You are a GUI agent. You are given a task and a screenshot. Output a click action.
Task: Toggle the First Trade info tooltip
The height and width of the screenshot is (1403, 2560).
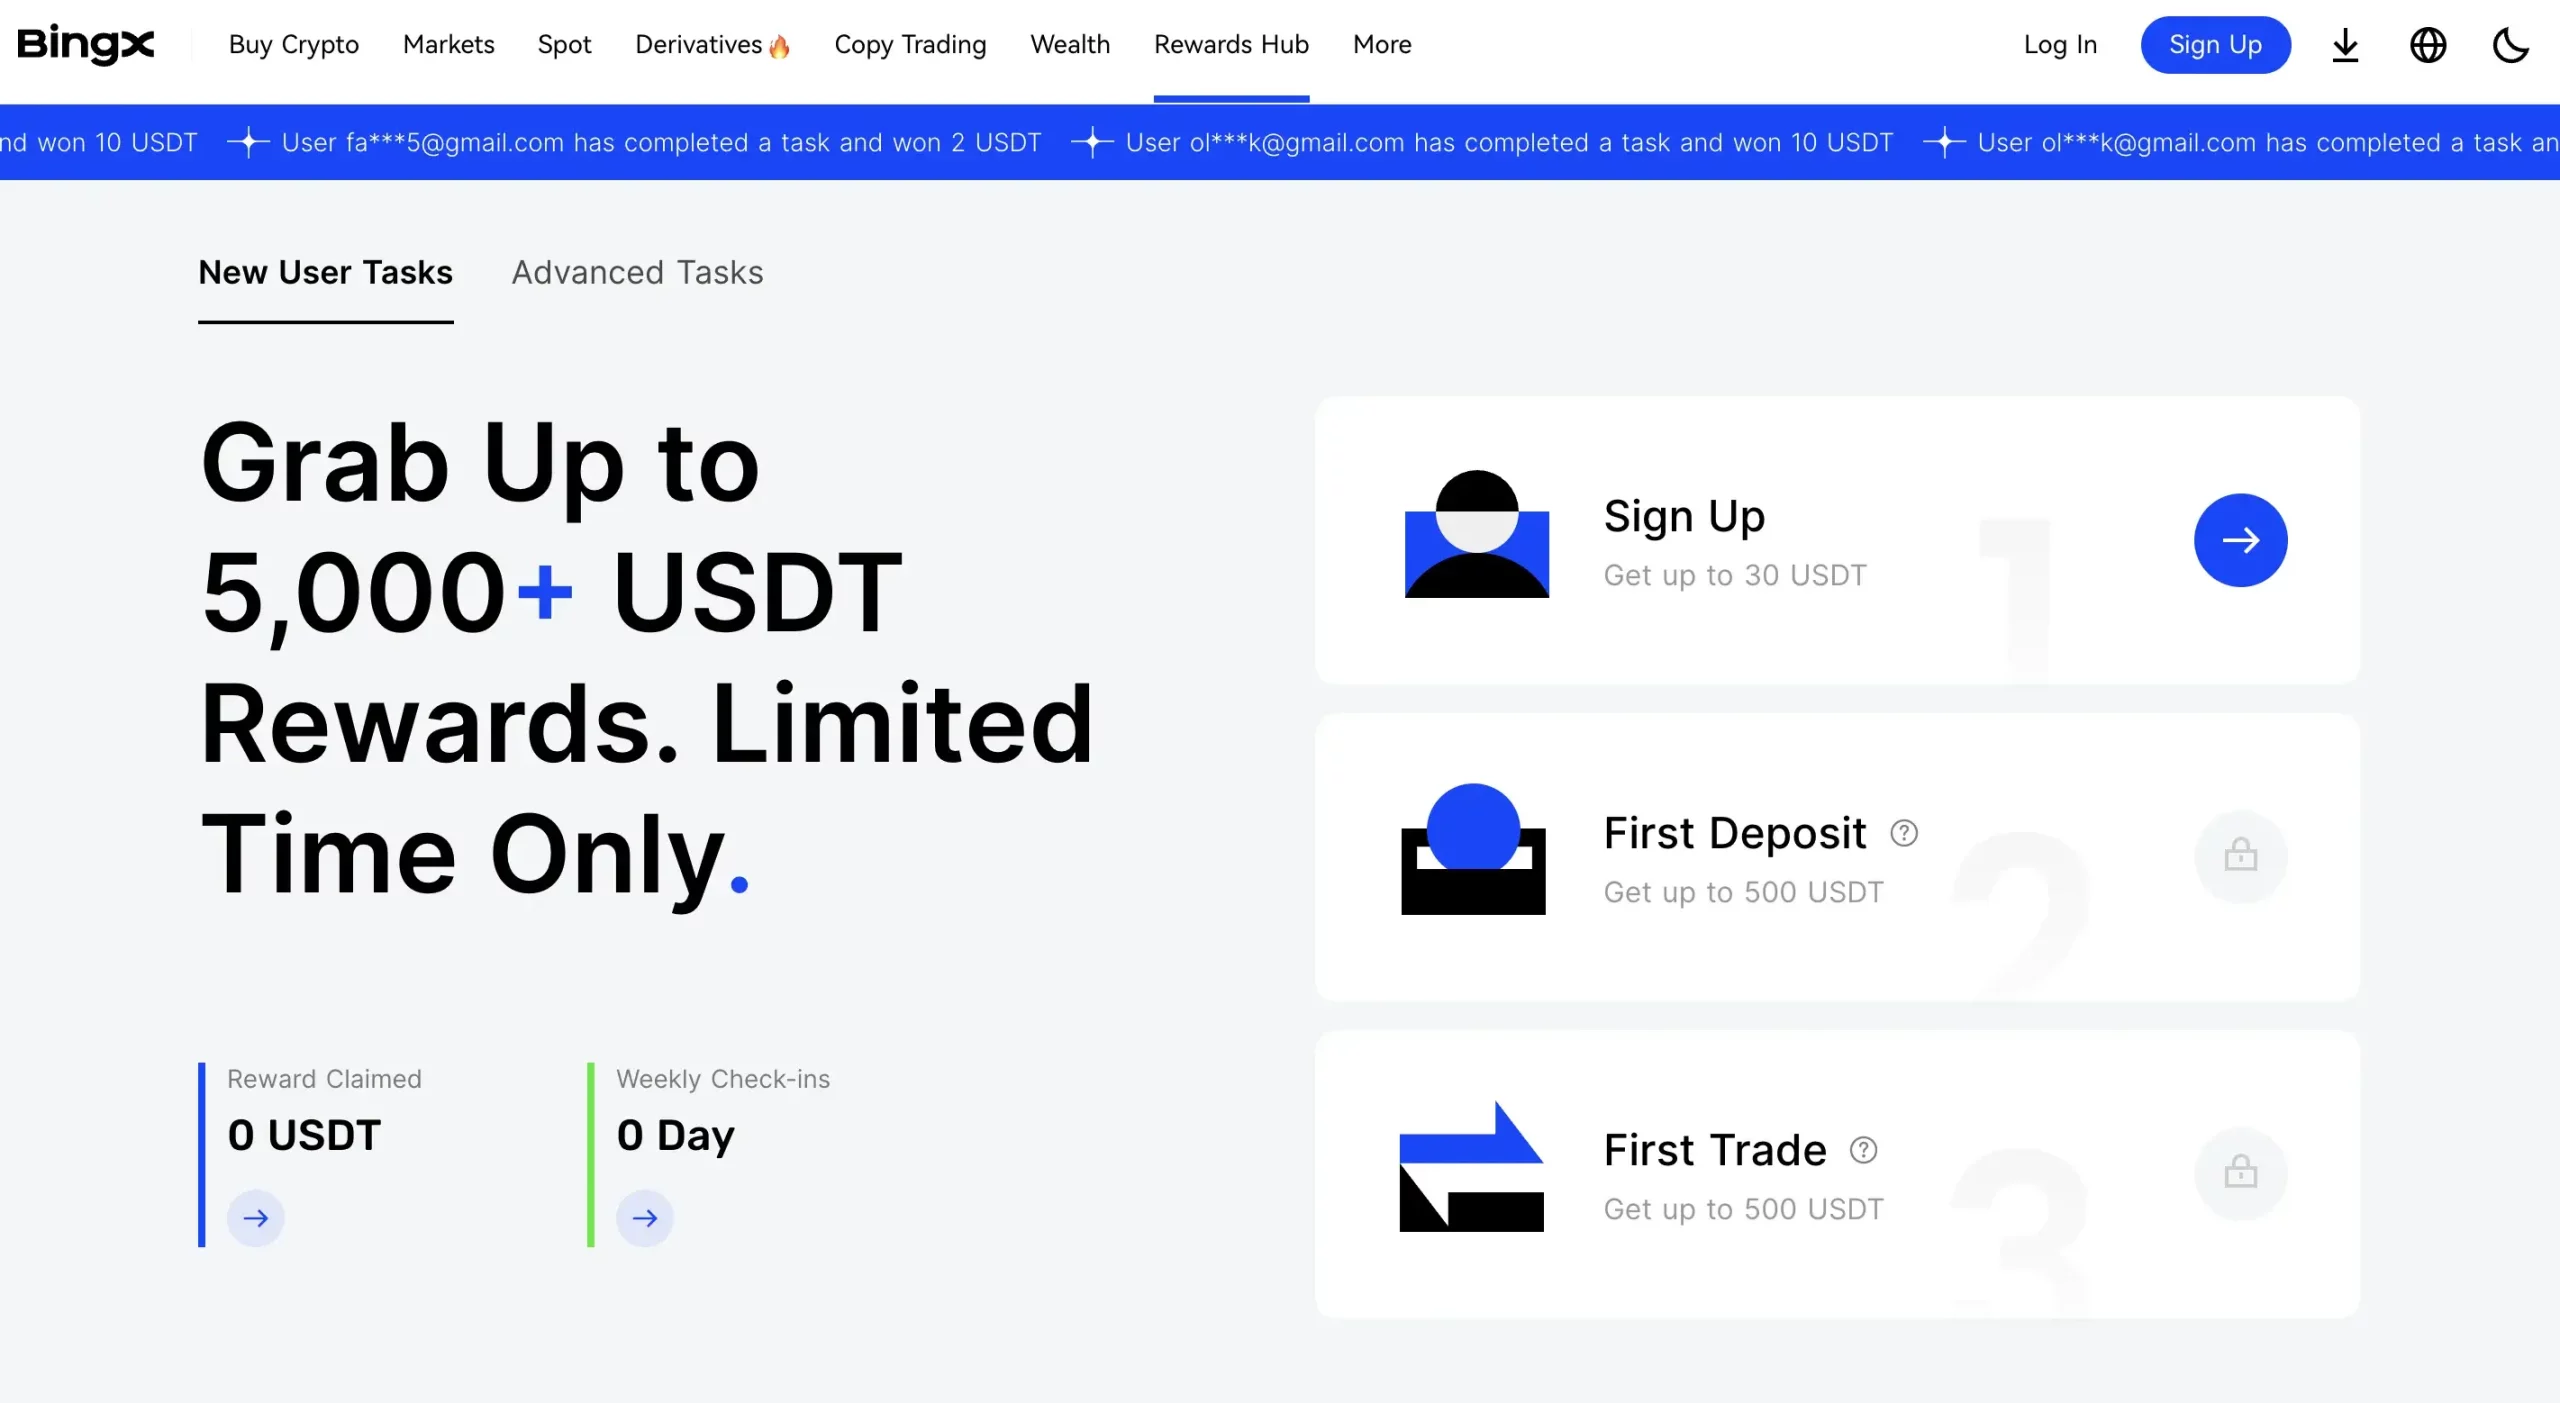point(1864,1149)
